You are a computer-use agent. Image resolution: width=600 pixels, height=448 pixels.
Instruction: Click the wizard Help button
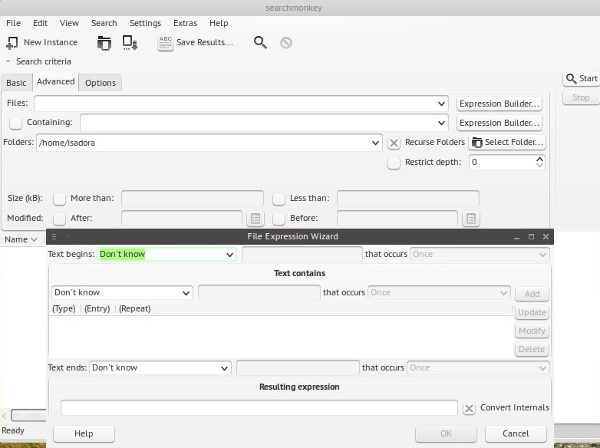click(x=84, y=434)
